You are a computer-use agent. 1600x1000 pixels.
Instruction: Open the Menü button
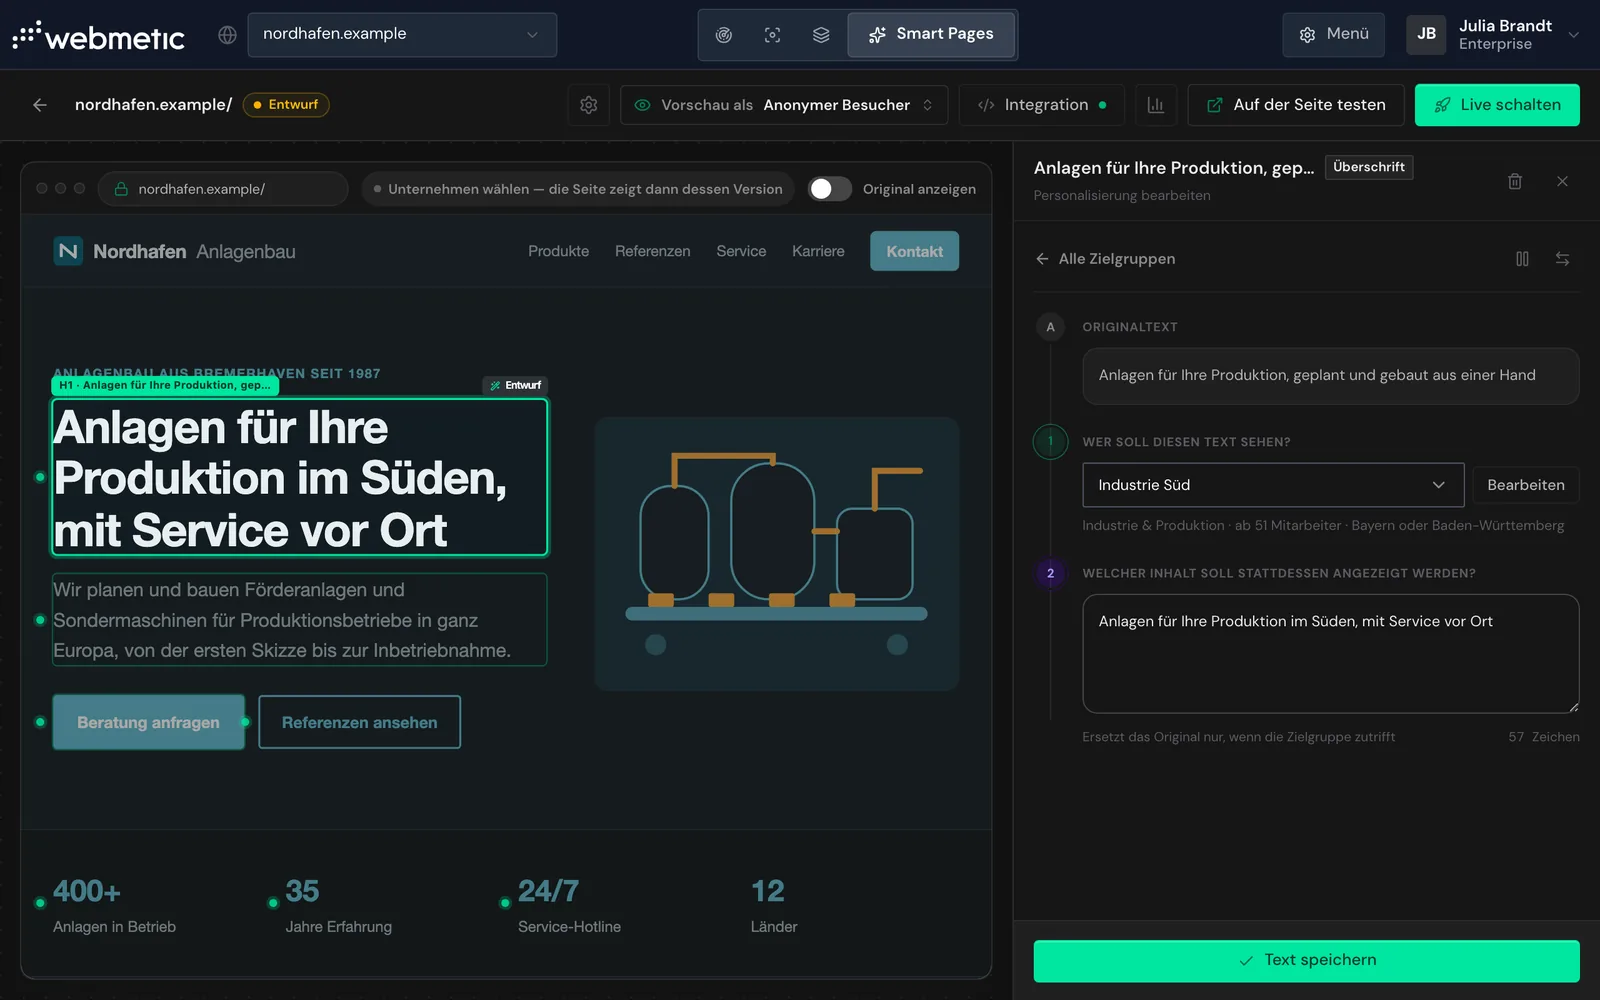(x=1333, y=35)
